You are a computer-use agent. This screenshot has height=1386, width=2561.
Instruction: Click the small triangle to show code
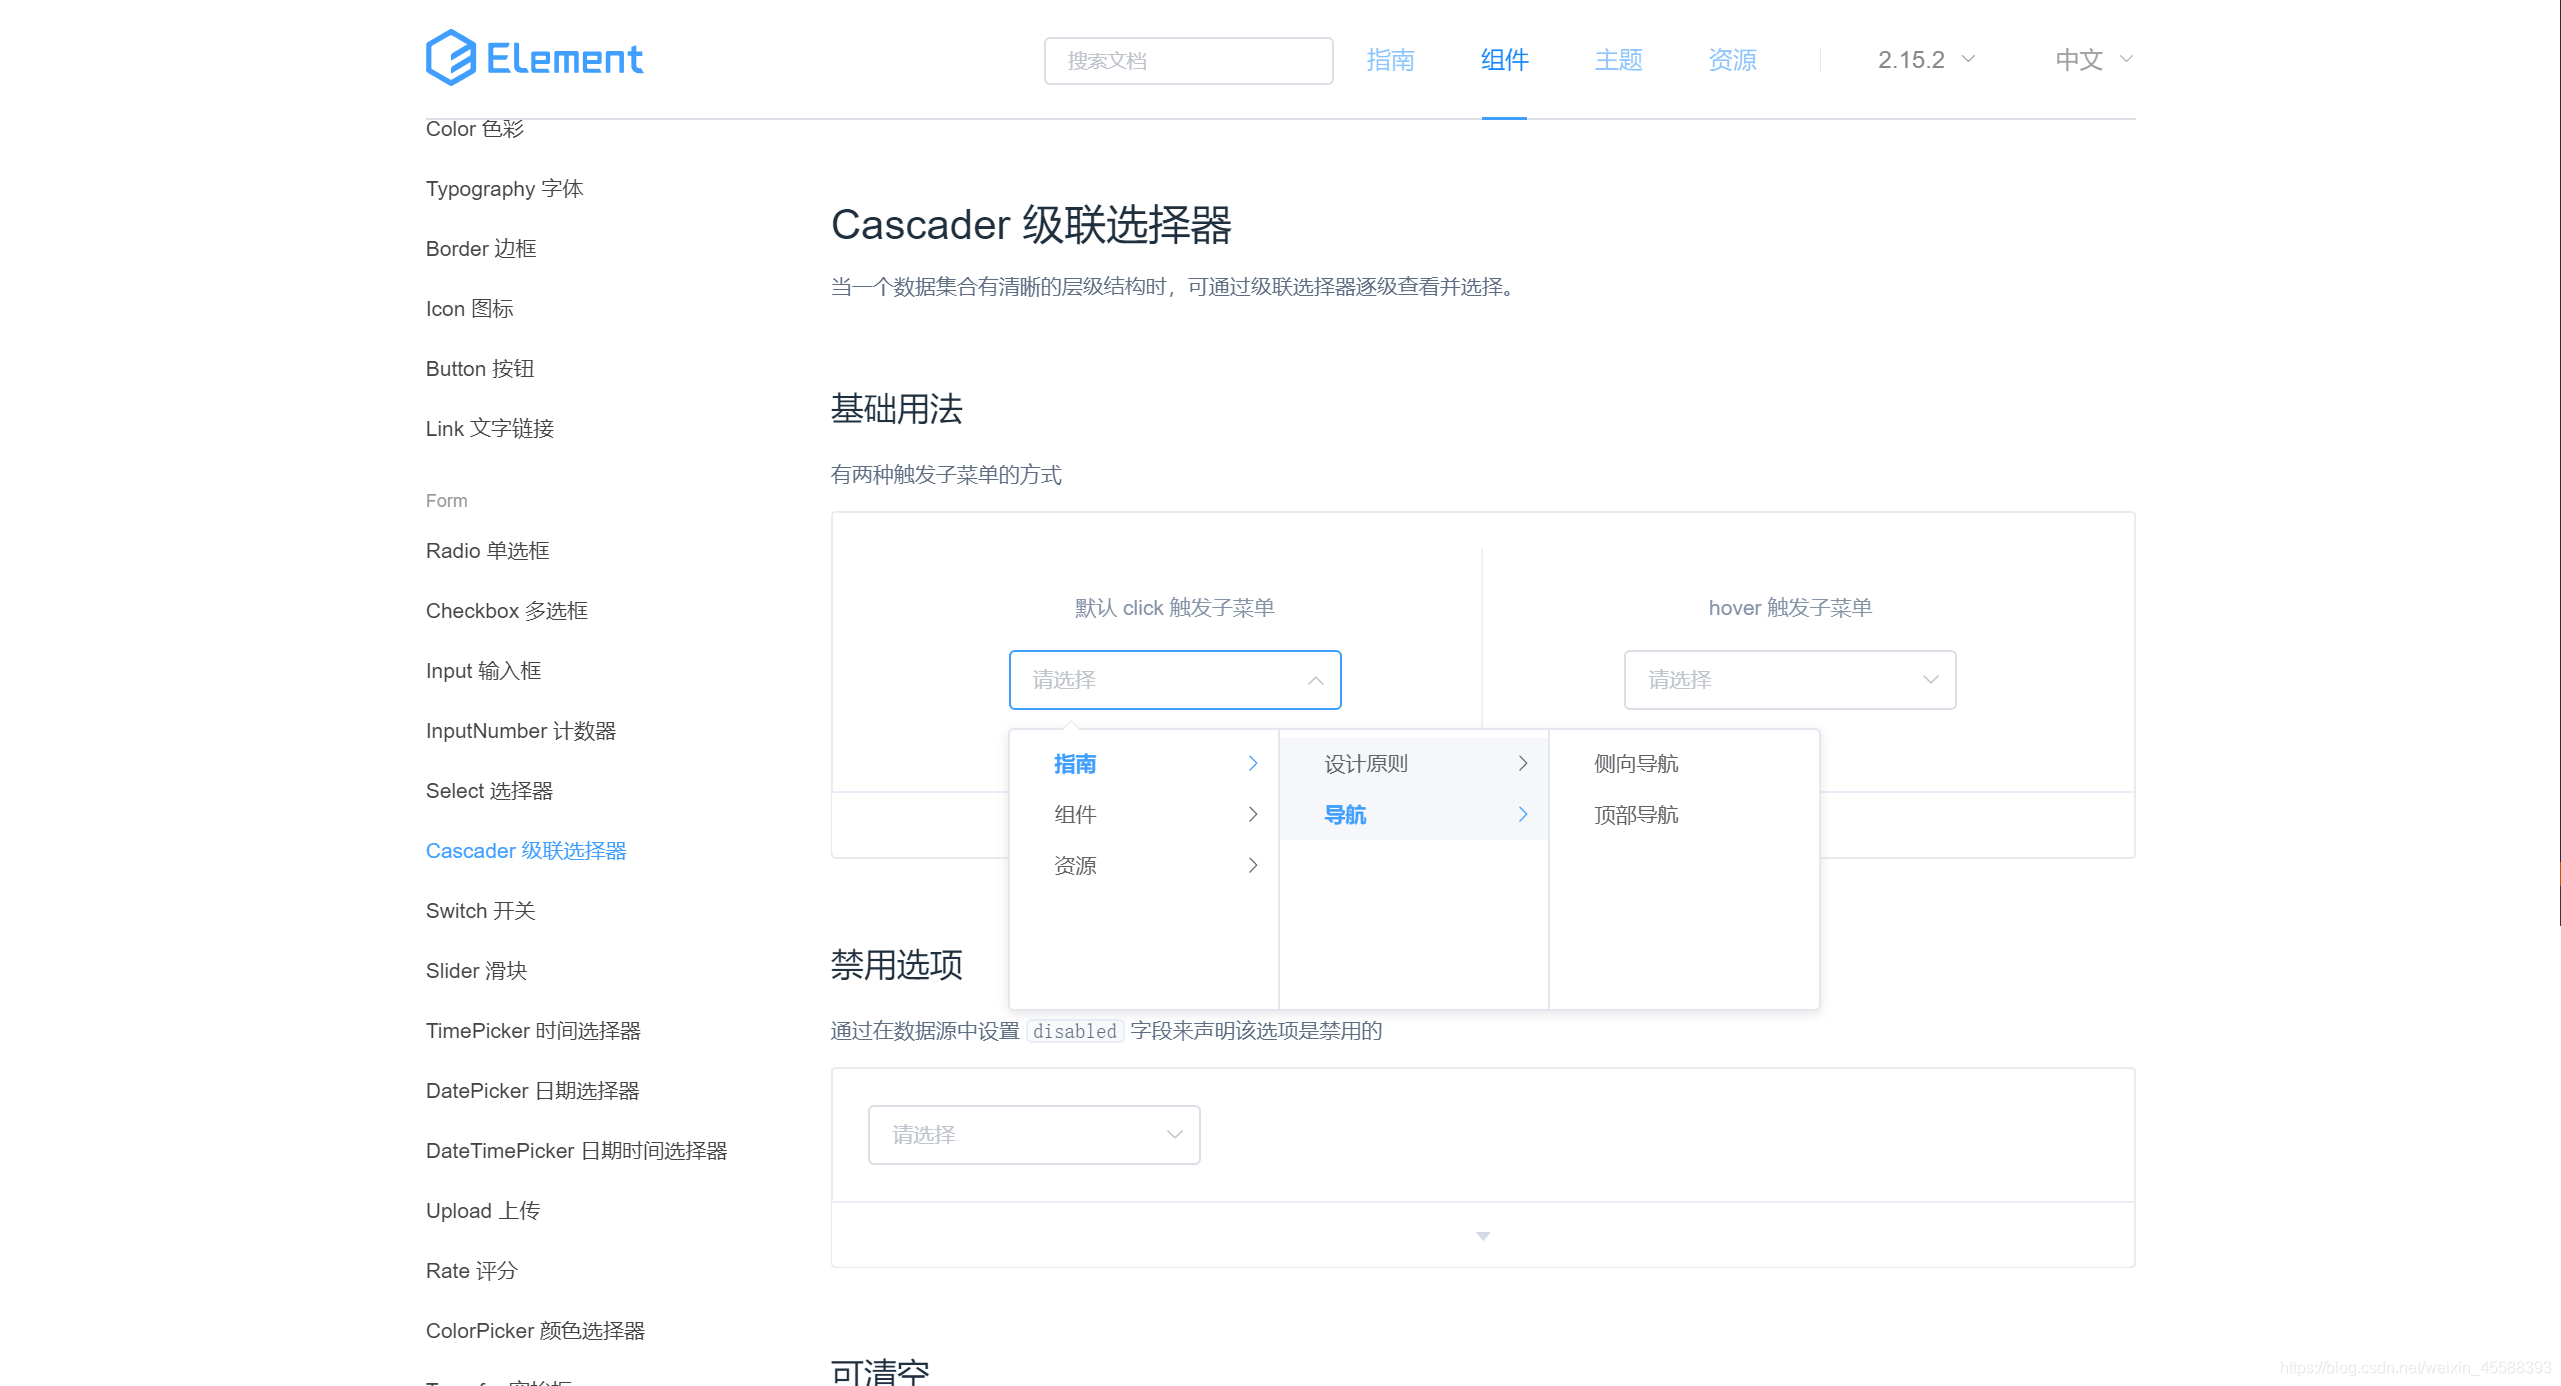1483,1237
